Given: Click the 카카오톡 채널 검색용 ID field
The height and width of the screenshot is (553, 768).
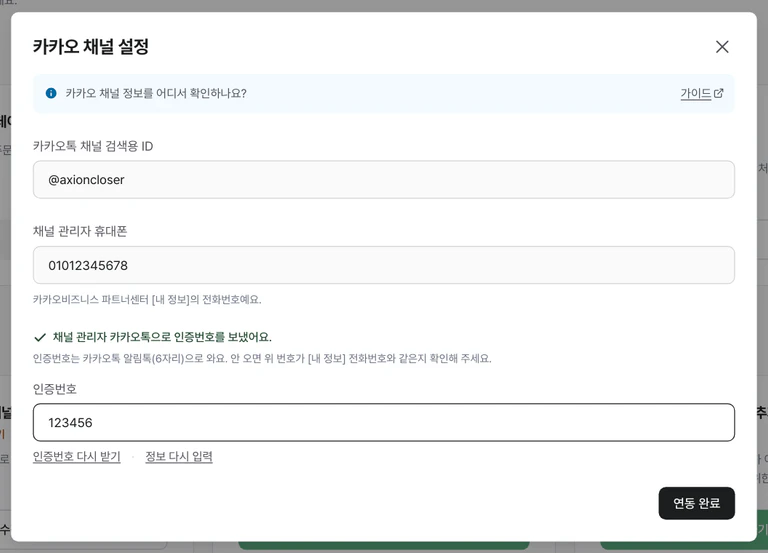Looking at the screenshot, I should click(x=384, y=180).
